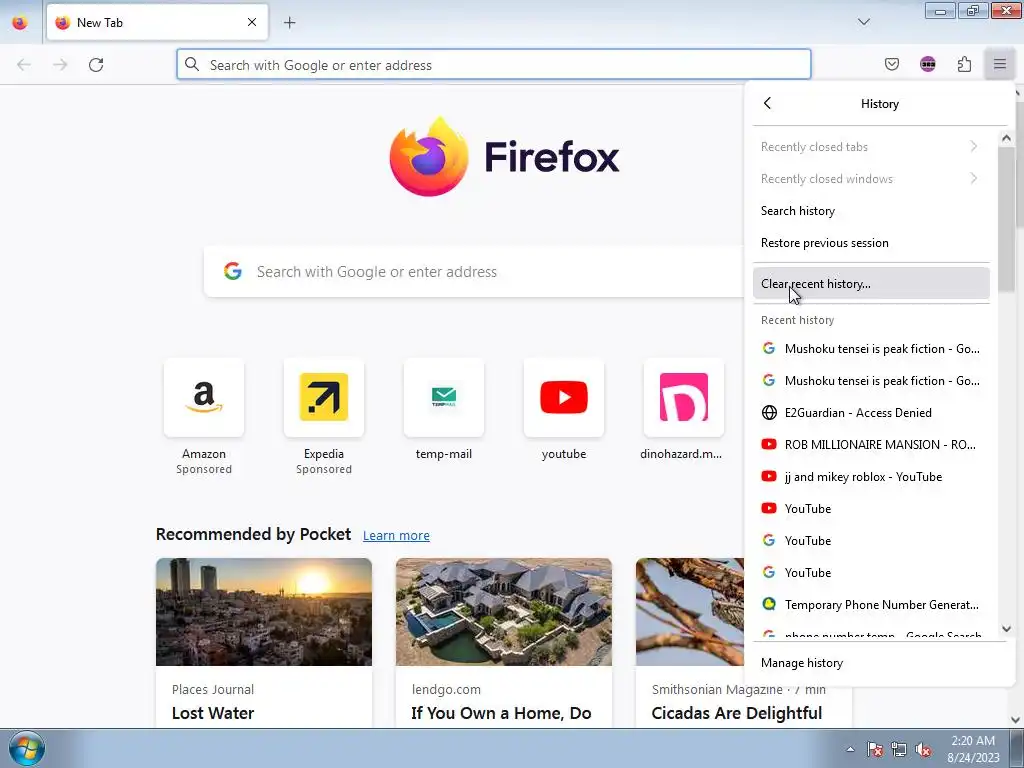Click the page scroll down arrow
Viewport: 1024px width, 768px height.
click(x=1016, y=720)
